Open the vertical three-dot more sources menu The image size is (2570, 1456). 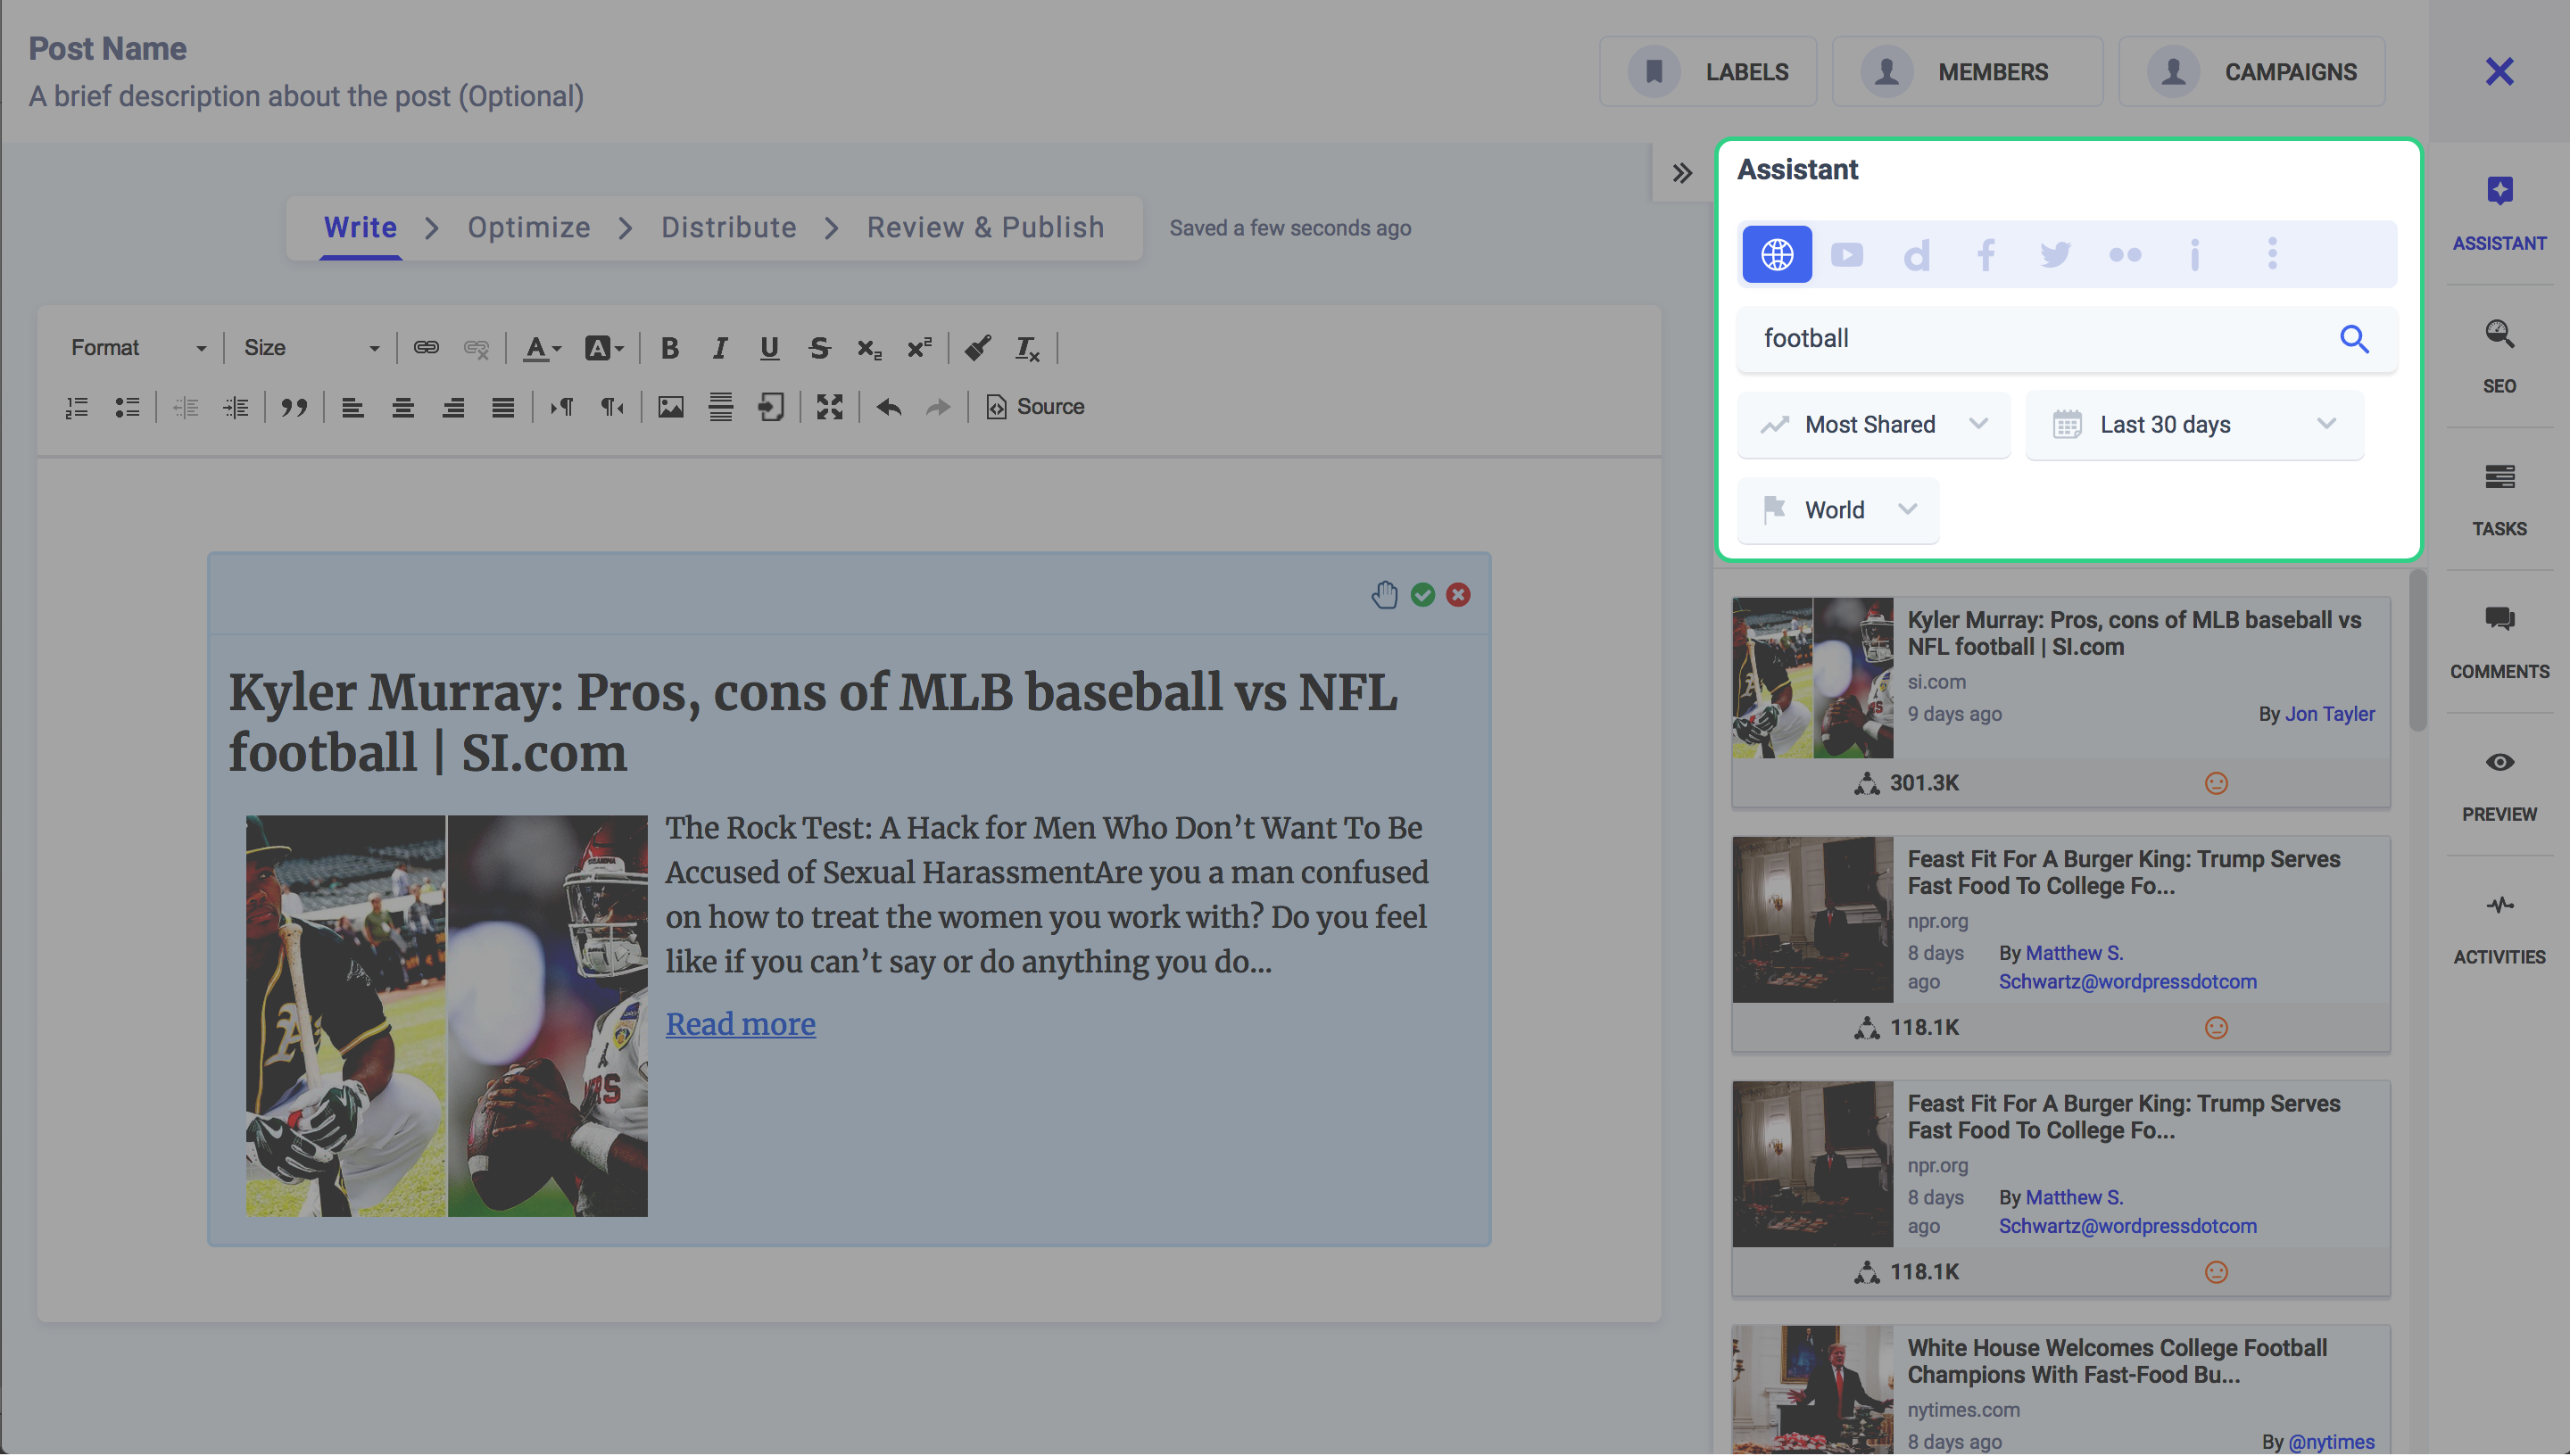tap(2272, 254)
